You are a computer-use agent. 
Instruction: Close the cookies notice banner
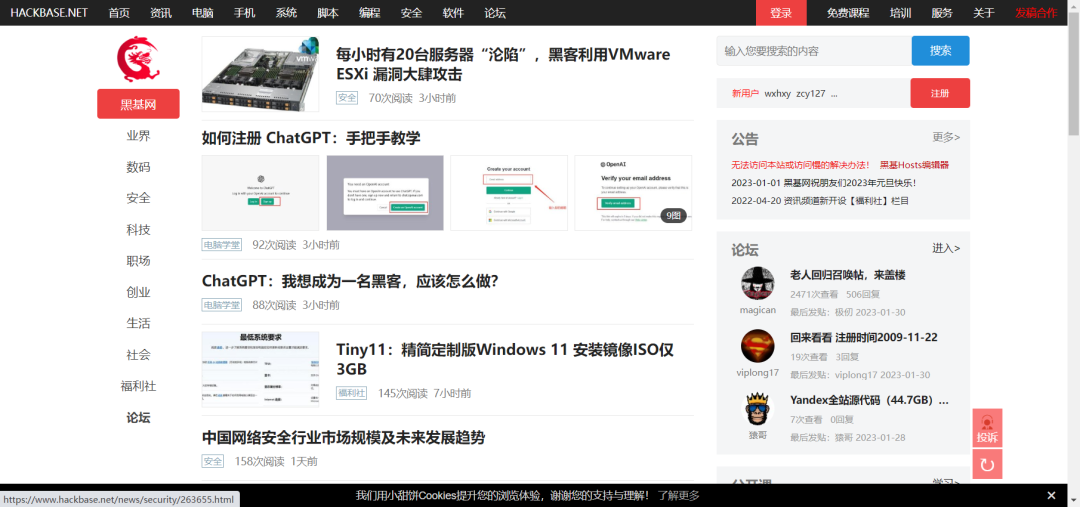point(1050,495)
